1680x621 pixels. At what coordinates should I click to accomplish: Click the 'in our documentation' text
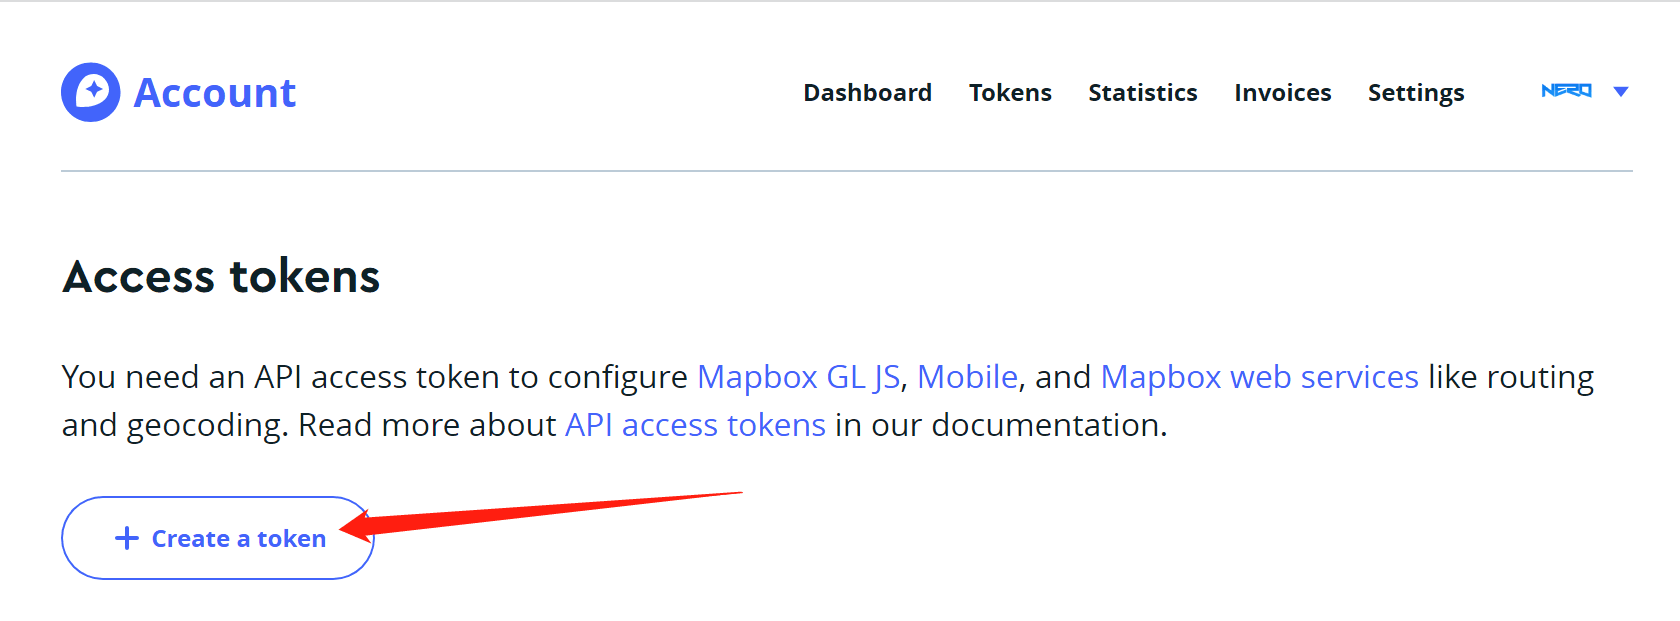(x=1001, y=425)
